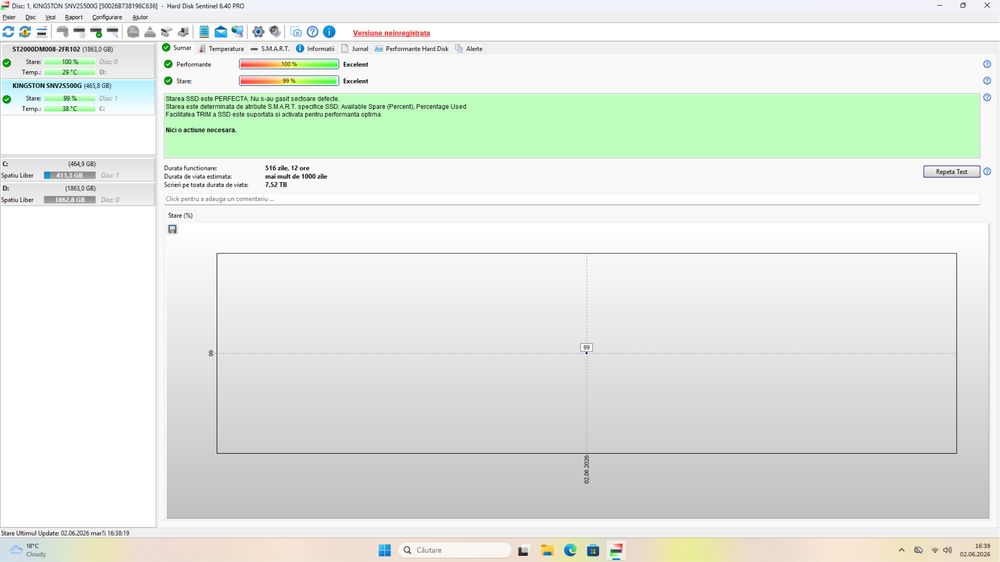
Task: Click the gray dome surface test toolbar icon
Action: 133,32
